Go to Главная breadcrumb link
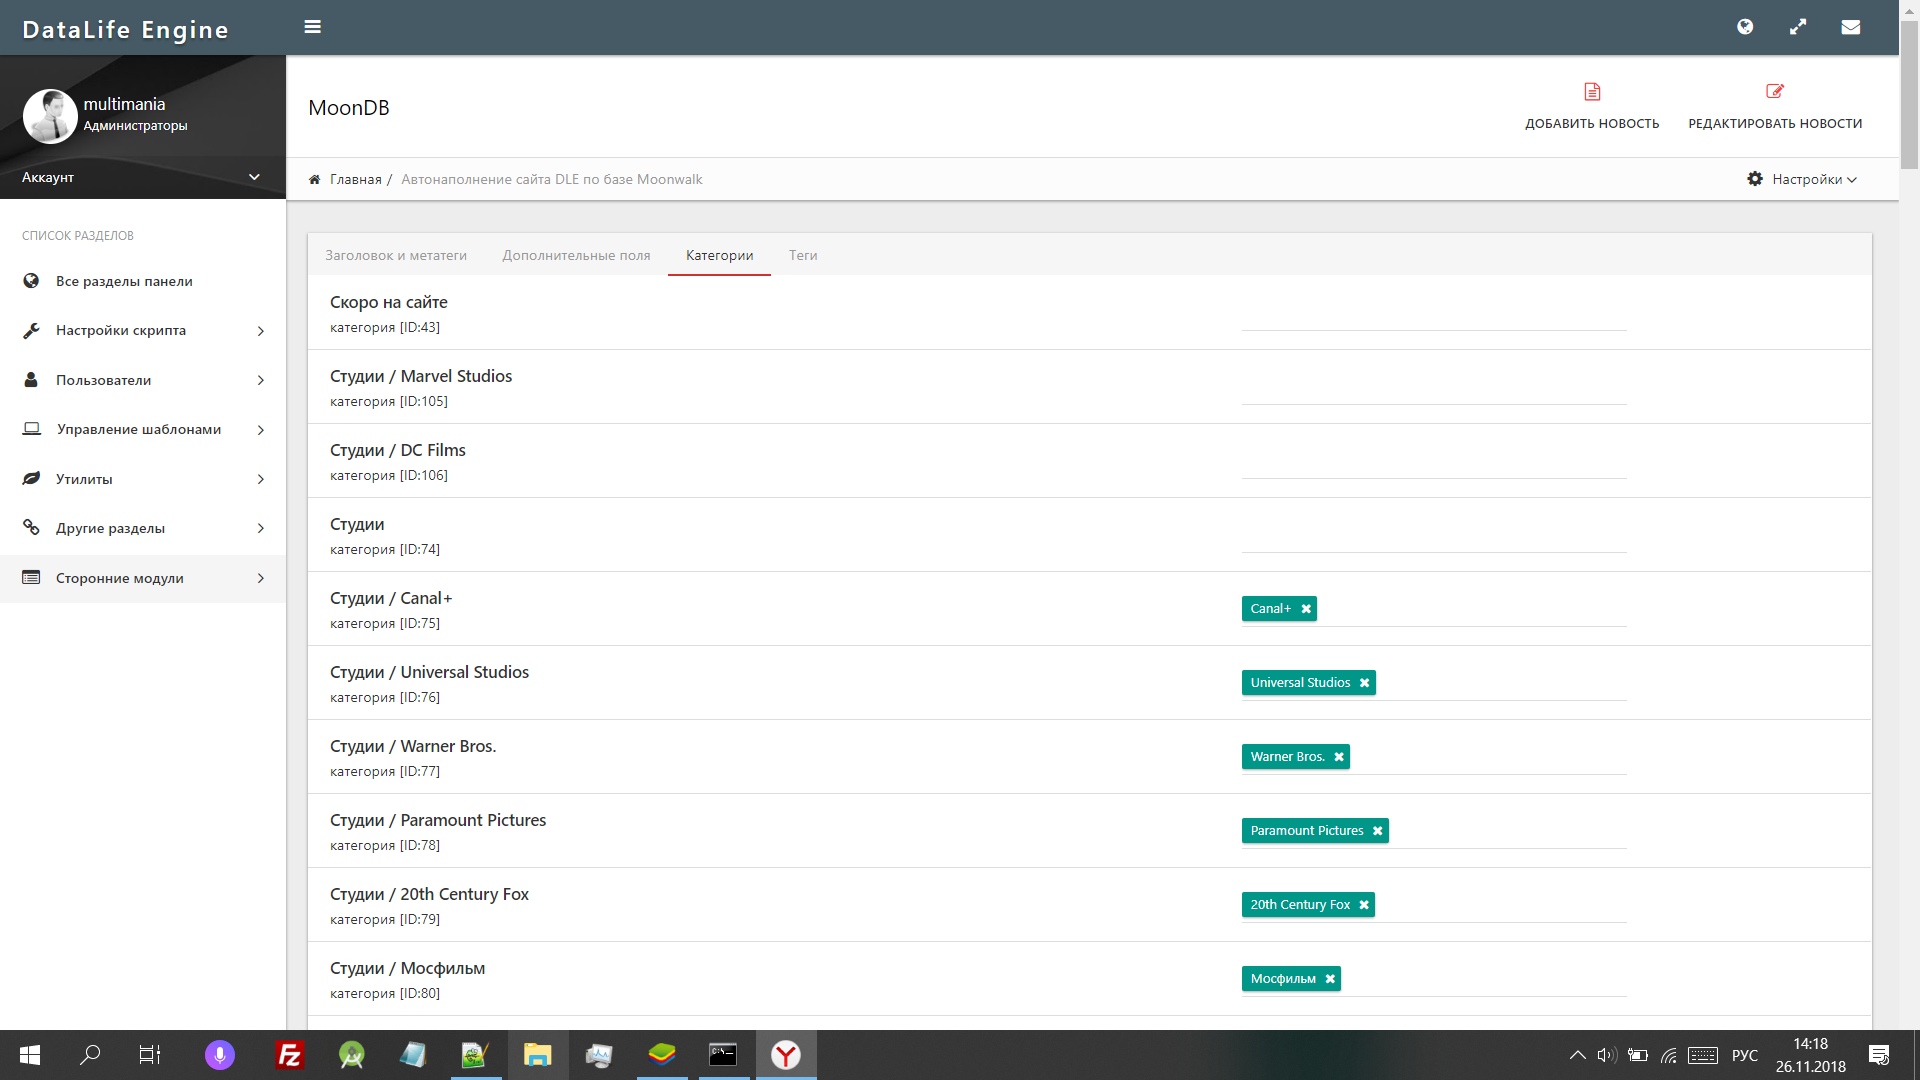This screenshot has width=1920, height=1080. point(355,179)
